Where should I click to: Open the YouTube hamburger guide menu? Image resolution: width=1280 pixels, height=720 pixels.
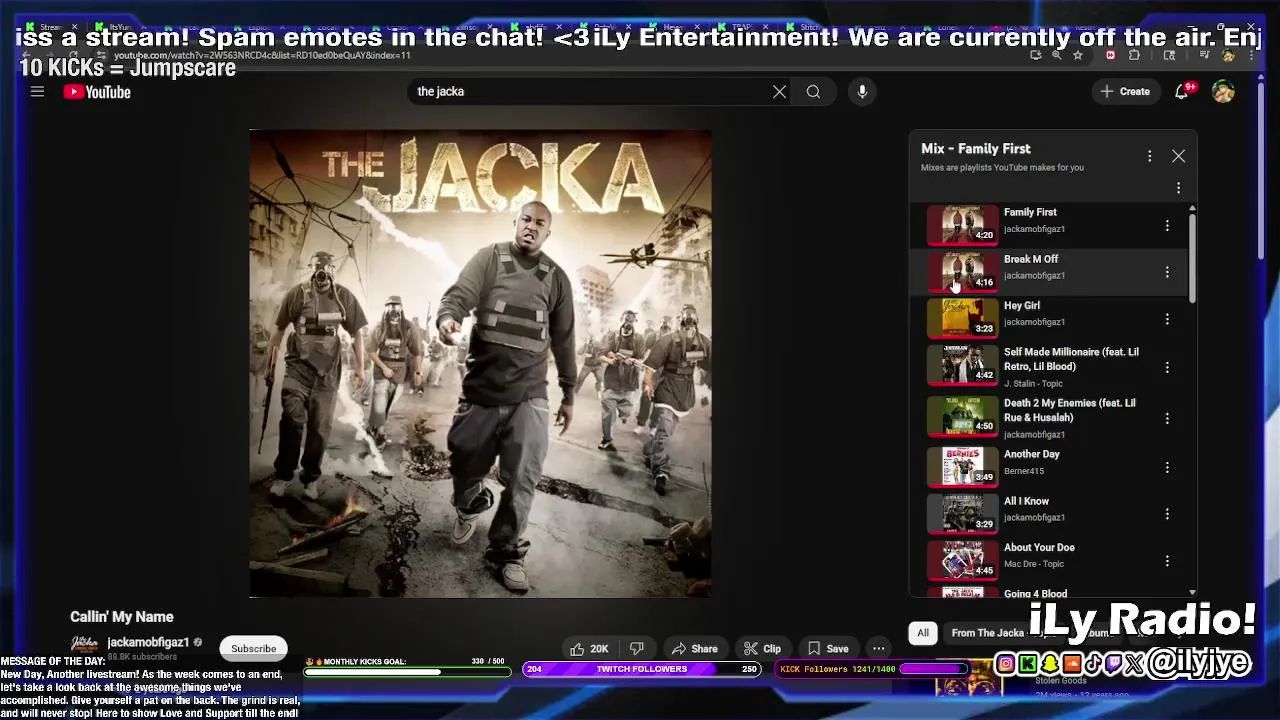pos(37,92)
